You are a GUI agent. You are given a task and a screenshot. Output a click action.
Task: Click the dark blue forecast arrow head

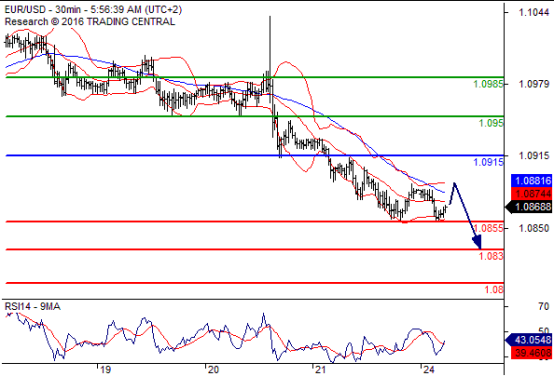pyautogui.click(x=477, y=243)
